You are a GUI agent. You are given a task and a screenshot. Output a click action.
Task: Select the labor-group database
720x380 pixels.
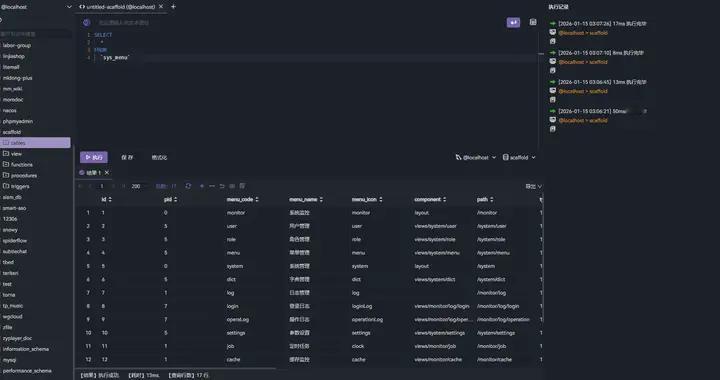point(17,45)
